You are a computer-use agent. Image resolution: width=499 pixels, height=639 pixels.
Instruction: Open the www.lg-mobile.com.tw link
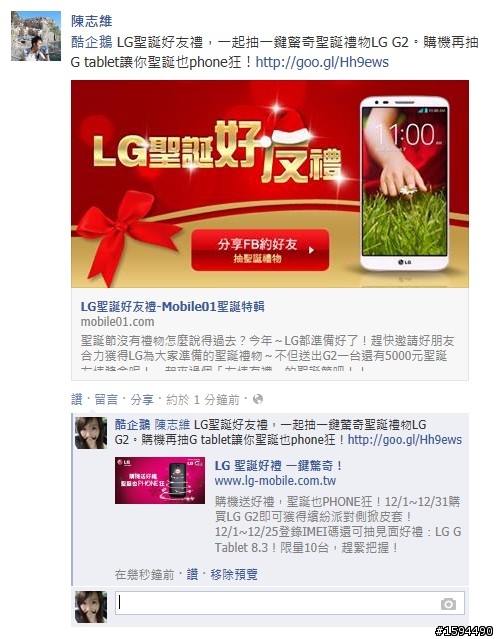(275, 480)
